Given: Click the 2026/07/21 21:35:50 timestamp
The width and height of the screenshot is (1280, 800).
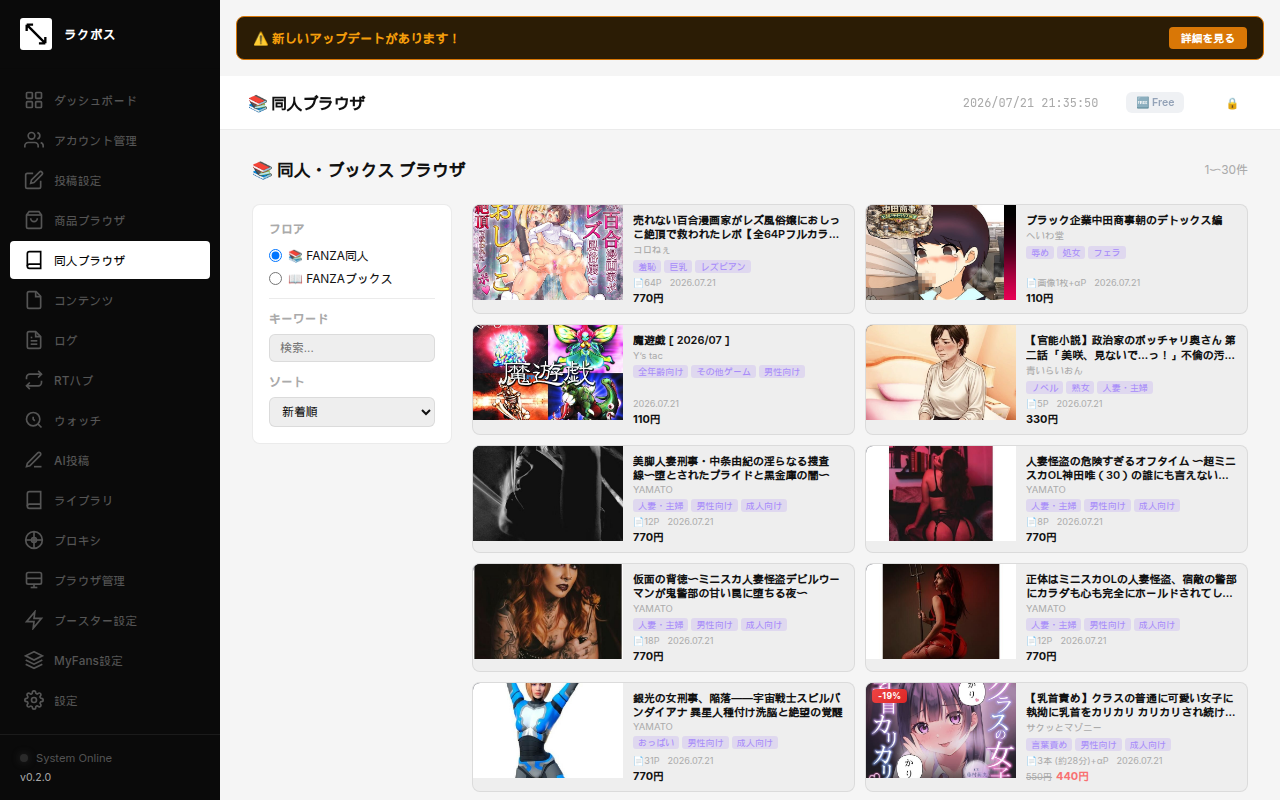Looking at the screenshot, I should [x=1030, y=103].
